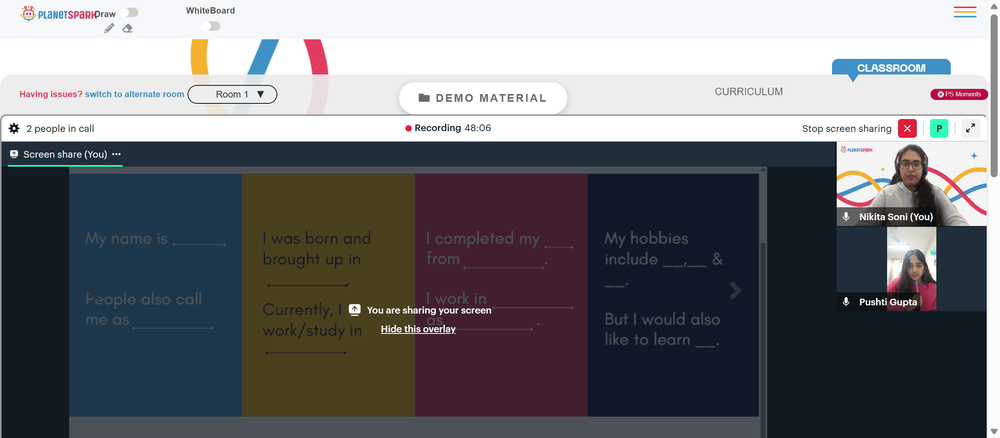The image size is (1000, 438).
Task: Toggle the Draw switch
Action: [x=129, y=12]
